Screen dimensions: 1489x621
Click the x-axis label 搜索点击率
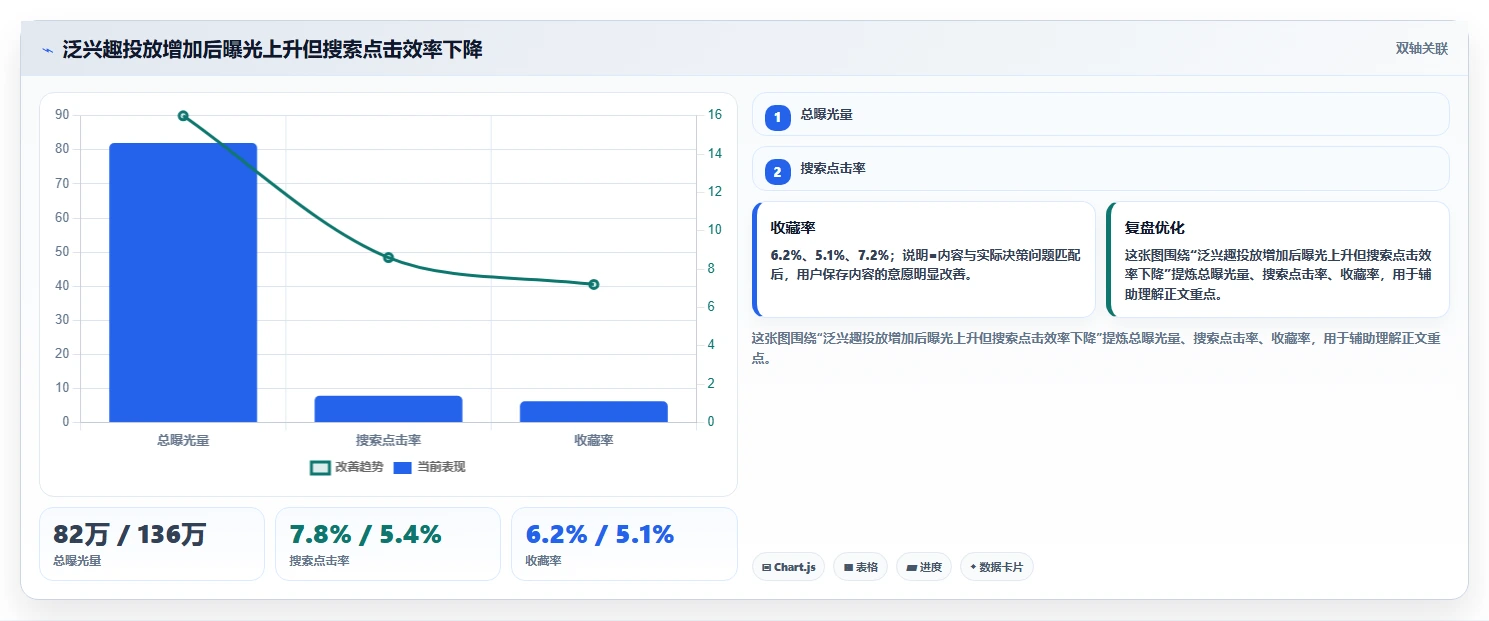pyautogui.click(x=388, y=440)
